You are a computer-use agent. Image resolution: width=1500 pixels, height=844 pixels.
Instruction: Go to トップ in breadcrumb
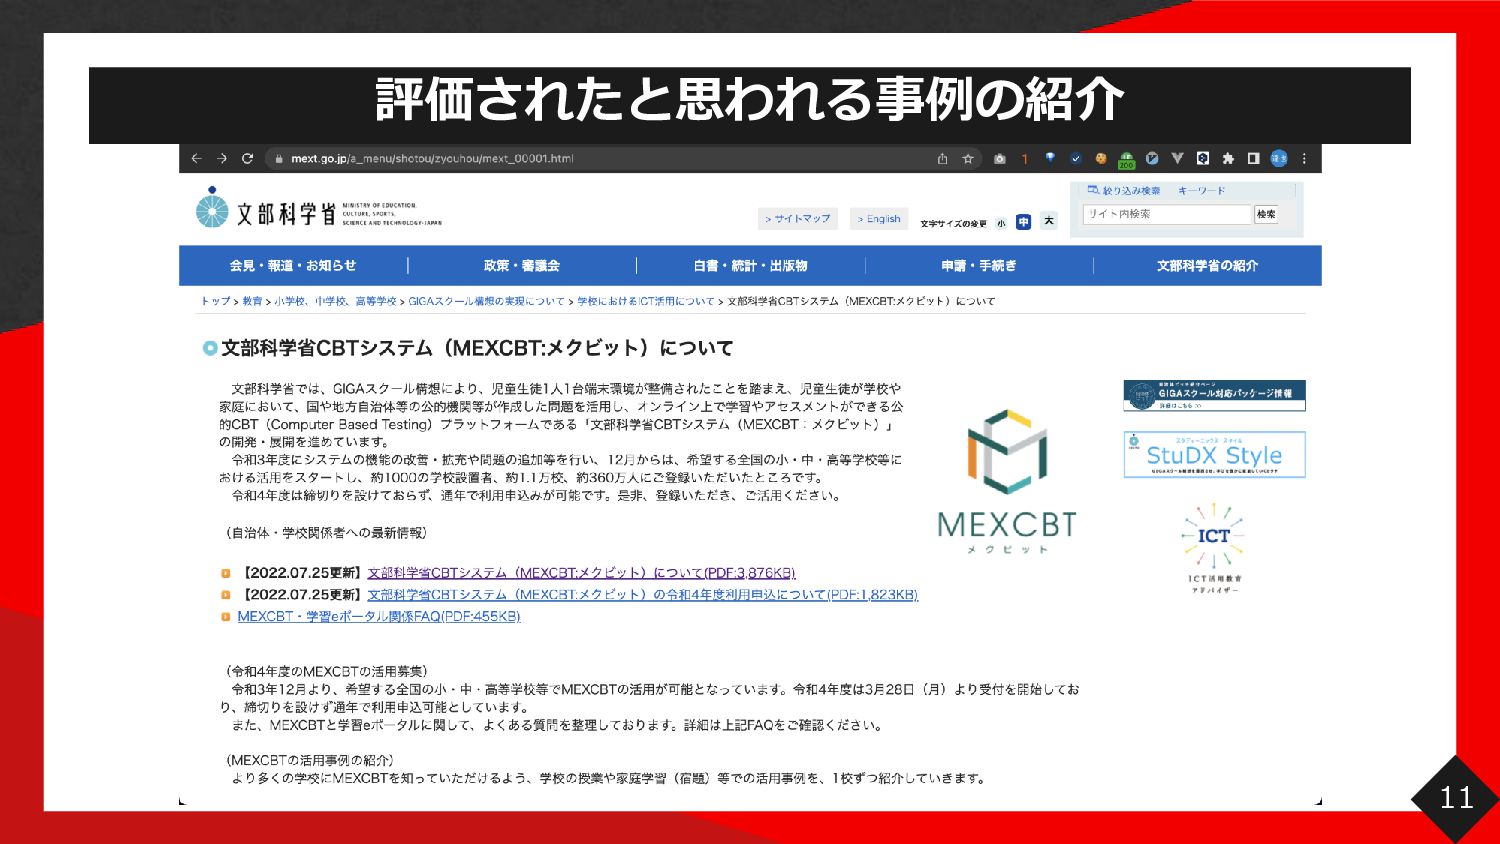click(x=215, y=301)
